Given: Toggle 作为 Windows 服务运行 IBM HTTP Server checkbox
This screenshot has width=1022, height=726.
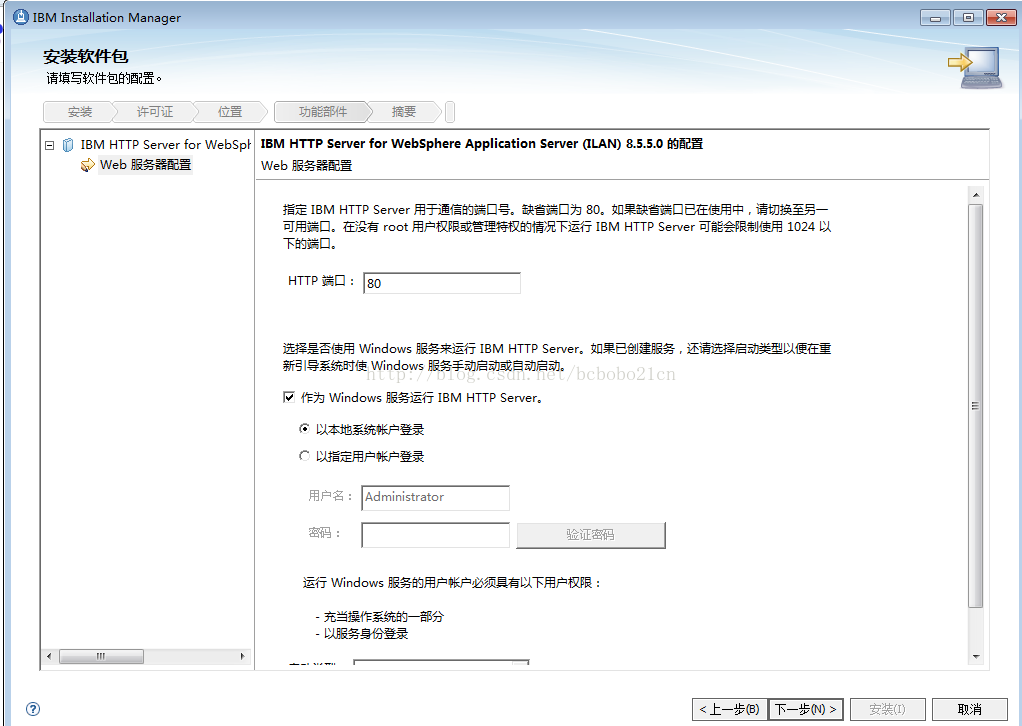Looking at the screenshot, I should tap(289, 397).
